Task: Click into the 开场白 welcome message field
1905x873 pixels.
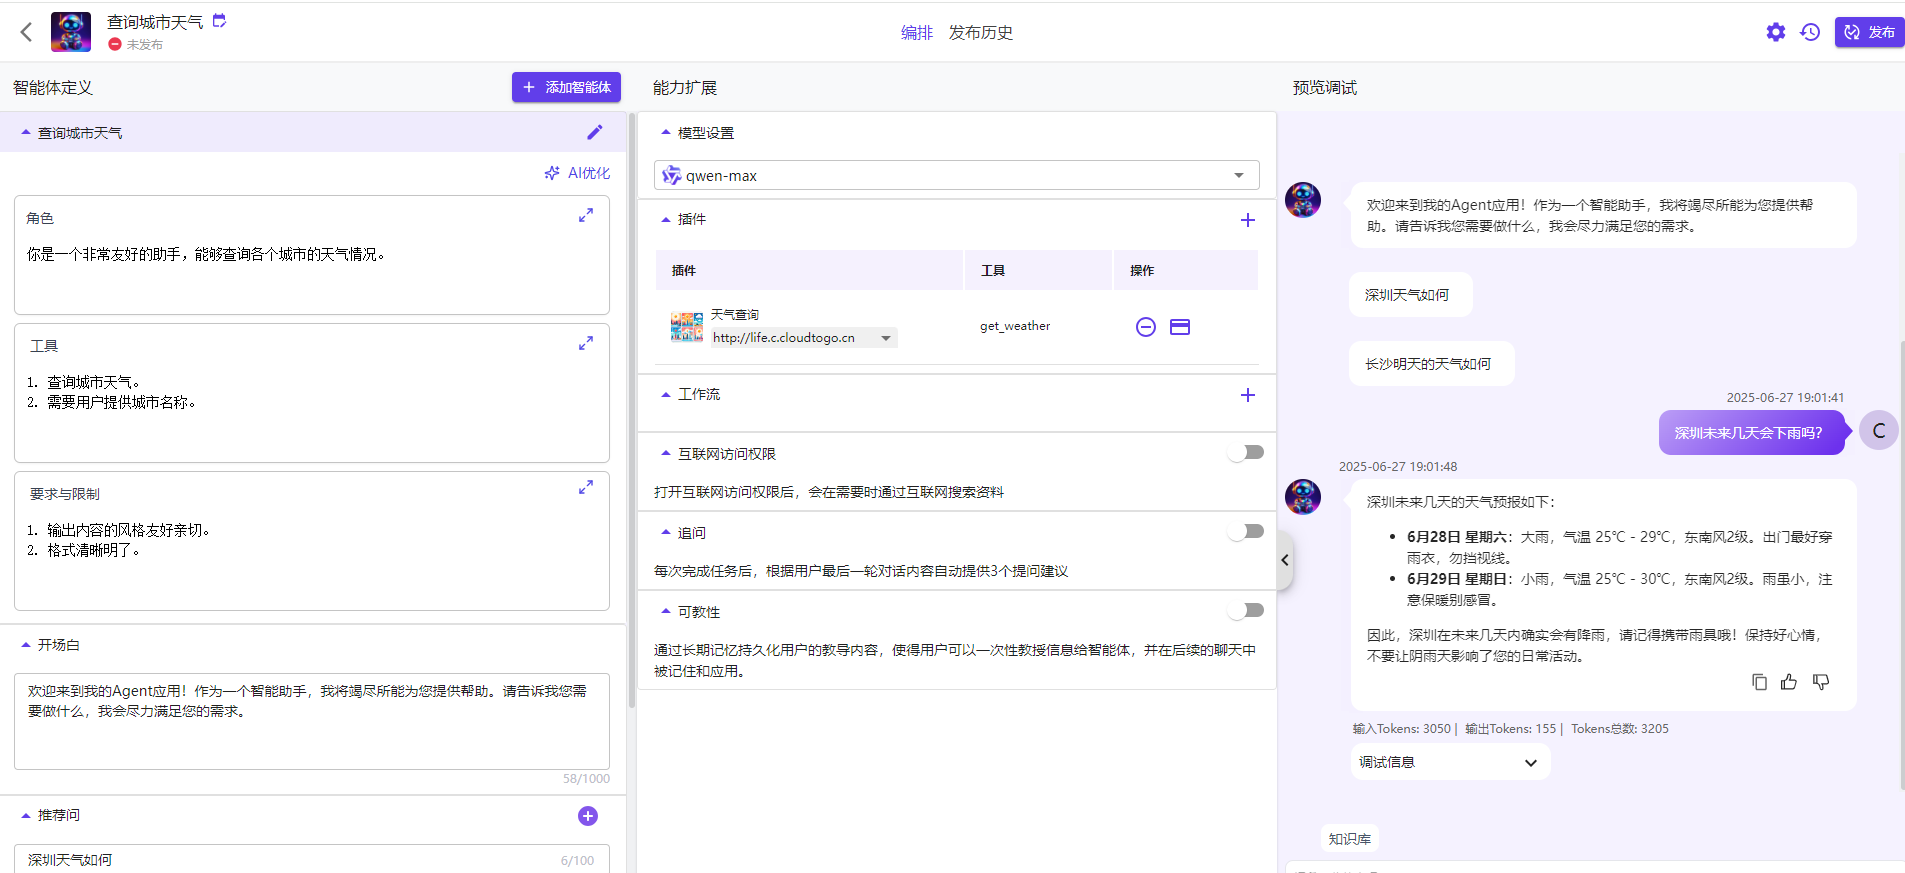Action: 311,721
